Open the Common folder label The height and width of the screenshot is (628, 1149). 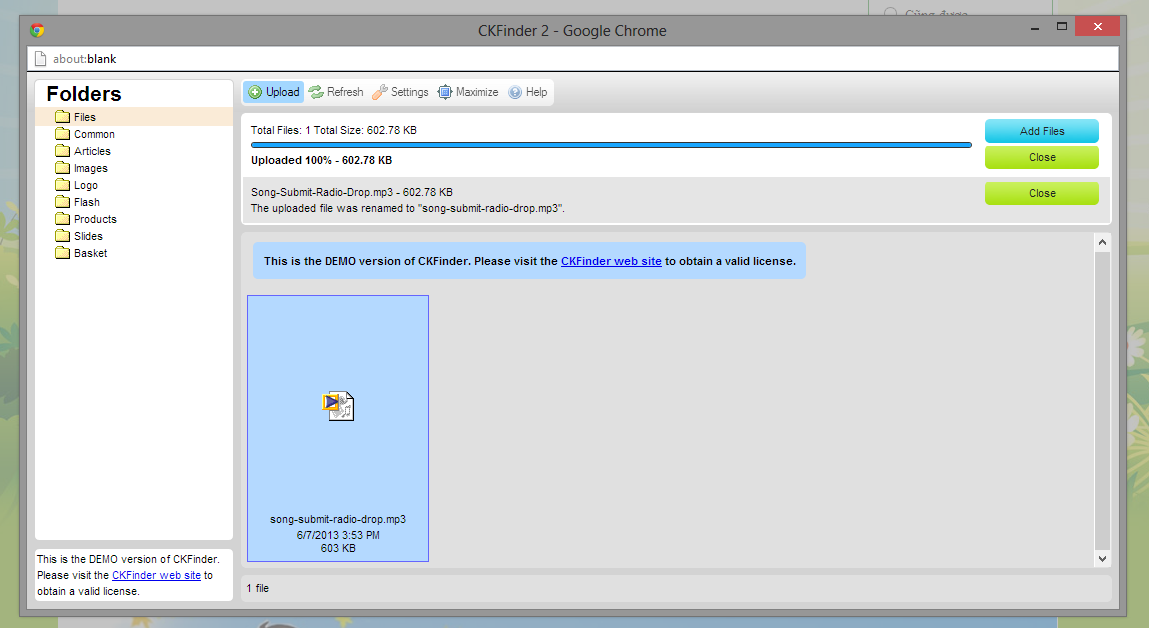coord(95,134)
